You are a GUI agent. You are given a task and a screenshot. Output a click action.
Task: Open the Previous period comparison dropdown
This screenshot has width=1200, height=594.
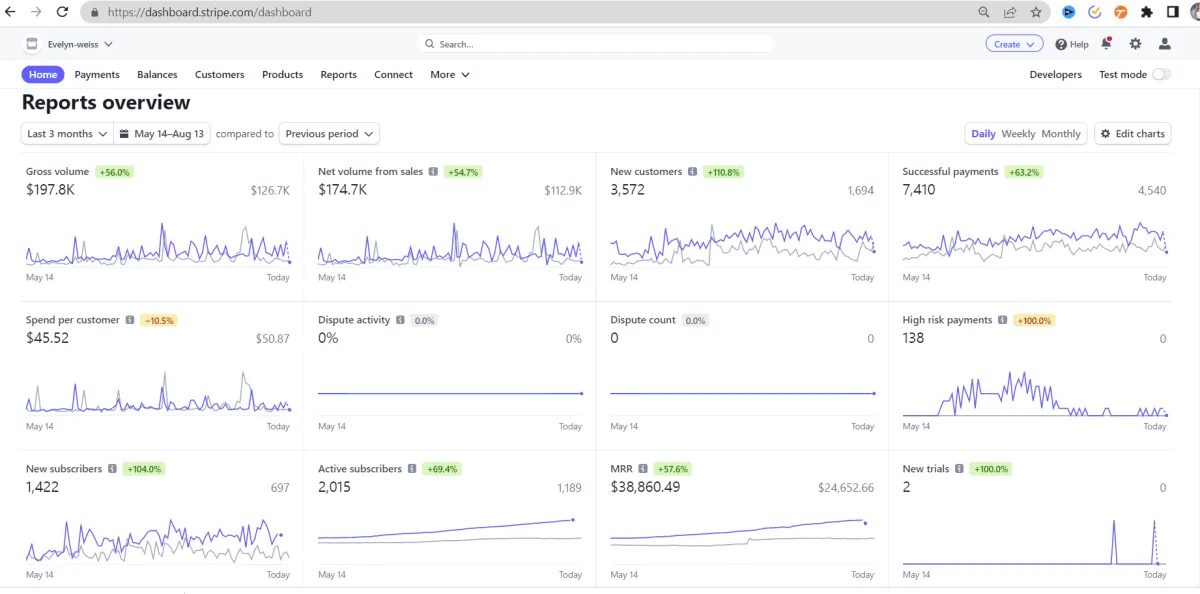pyautogui.click(x=329, y=134)
